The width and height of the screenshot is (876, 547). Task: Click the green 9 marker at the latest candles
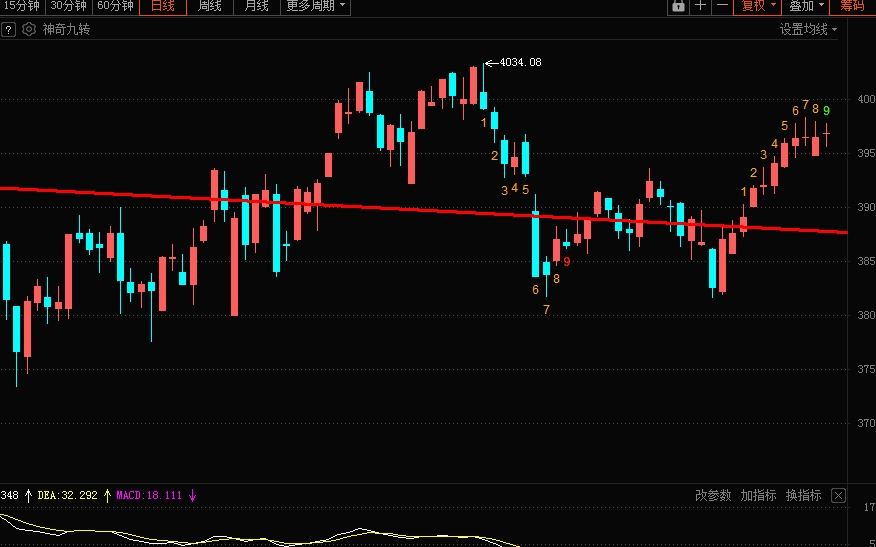[826, 111]
